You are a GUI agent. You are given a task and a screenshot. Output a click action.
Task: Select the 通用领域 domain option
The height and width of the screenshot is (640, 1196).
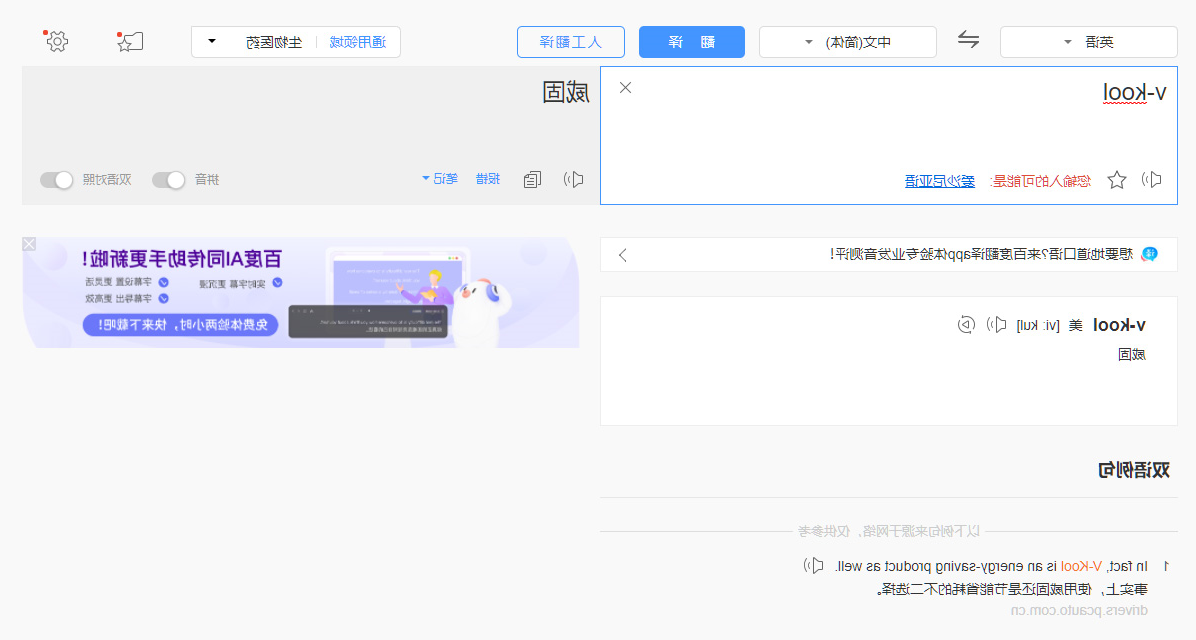[358, 42]
